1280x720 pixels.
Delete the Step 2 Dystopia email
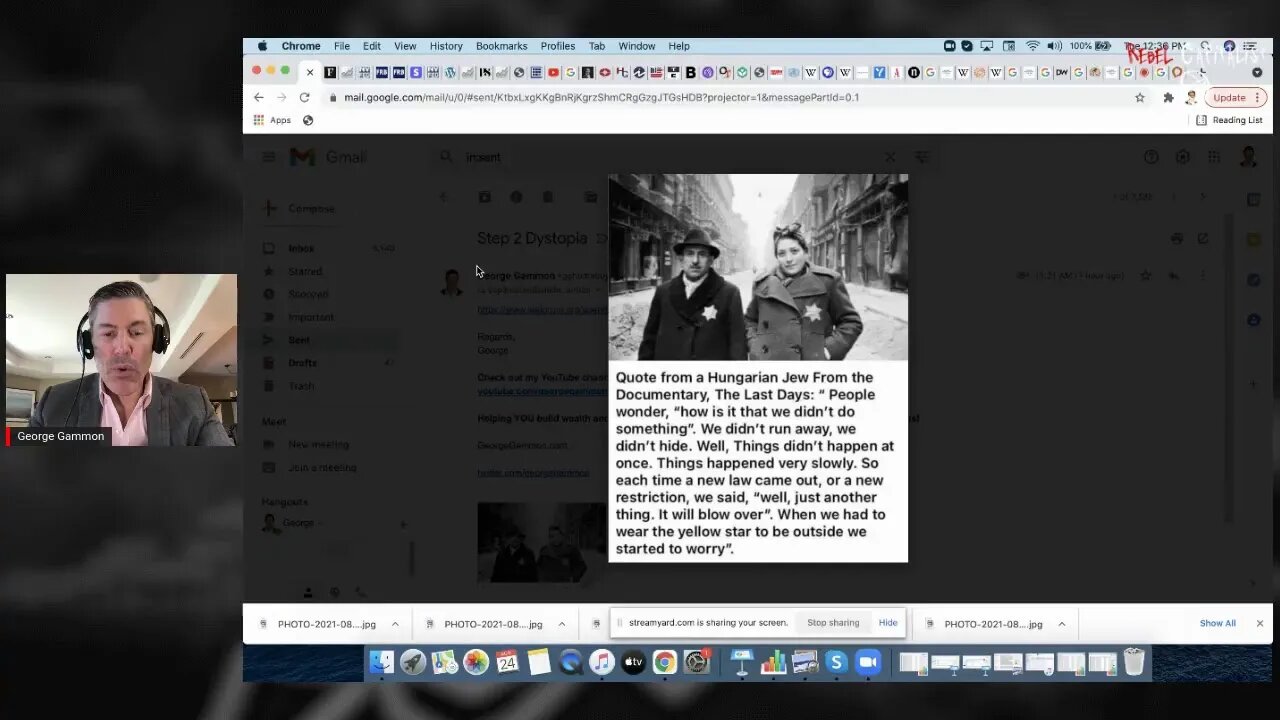coord(548,197)
